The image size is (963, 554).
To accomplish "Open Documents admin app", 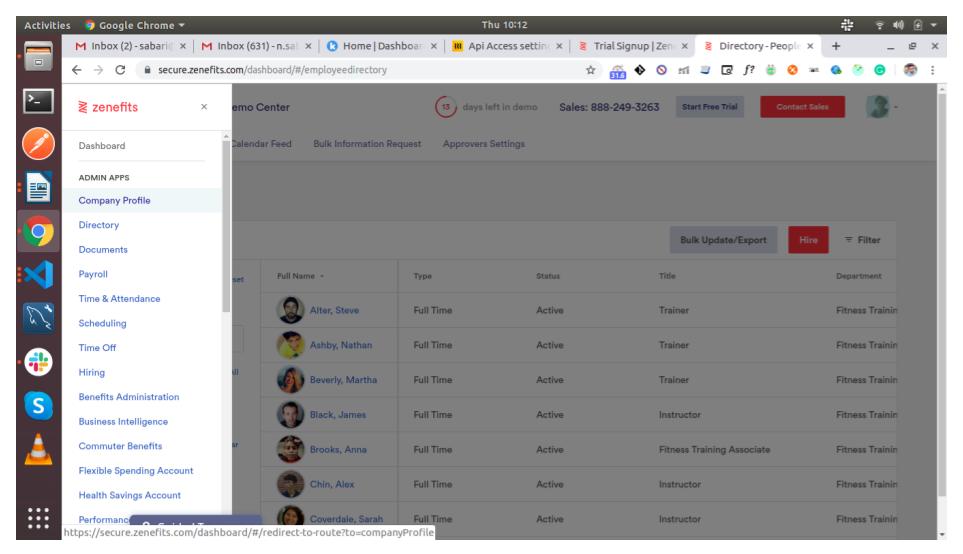I will 103,249.
